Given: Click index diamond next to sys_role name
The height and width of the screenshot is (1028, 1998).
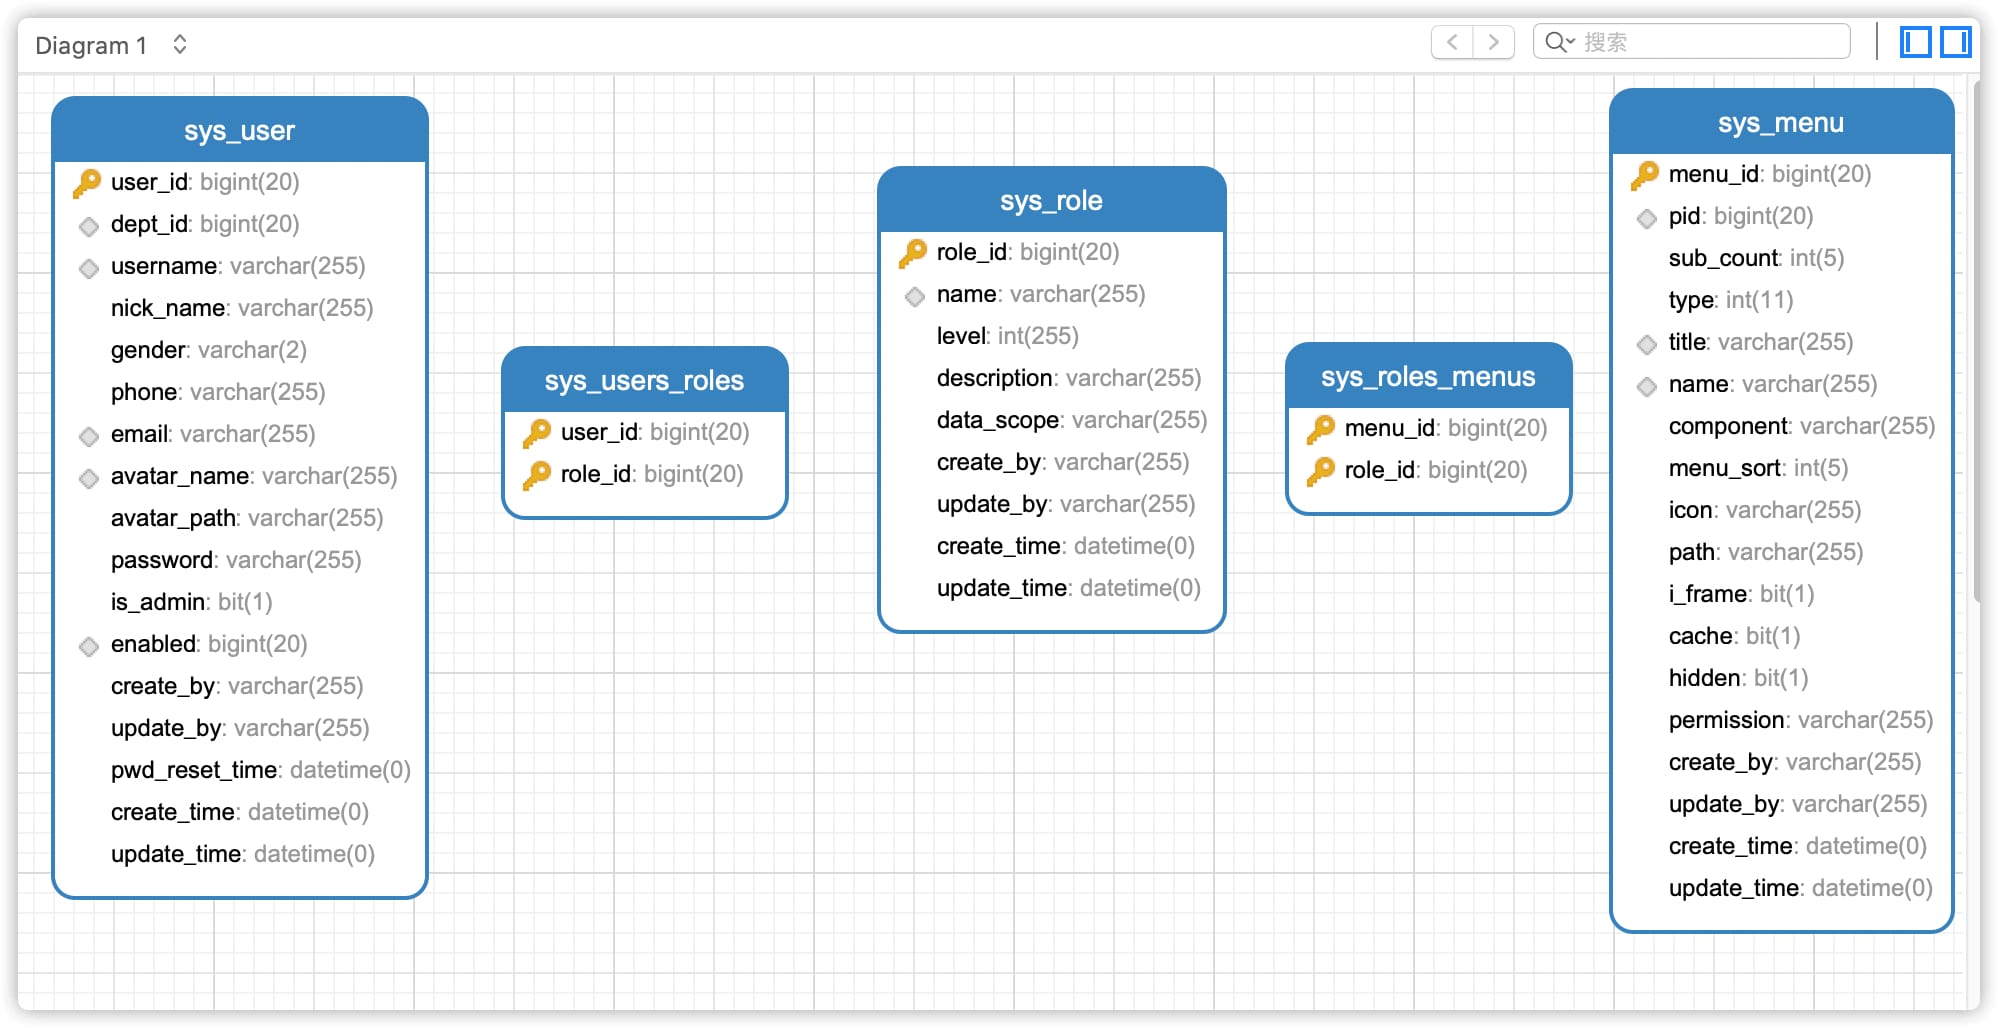Looking at the screenshot, I should (915, 296).
